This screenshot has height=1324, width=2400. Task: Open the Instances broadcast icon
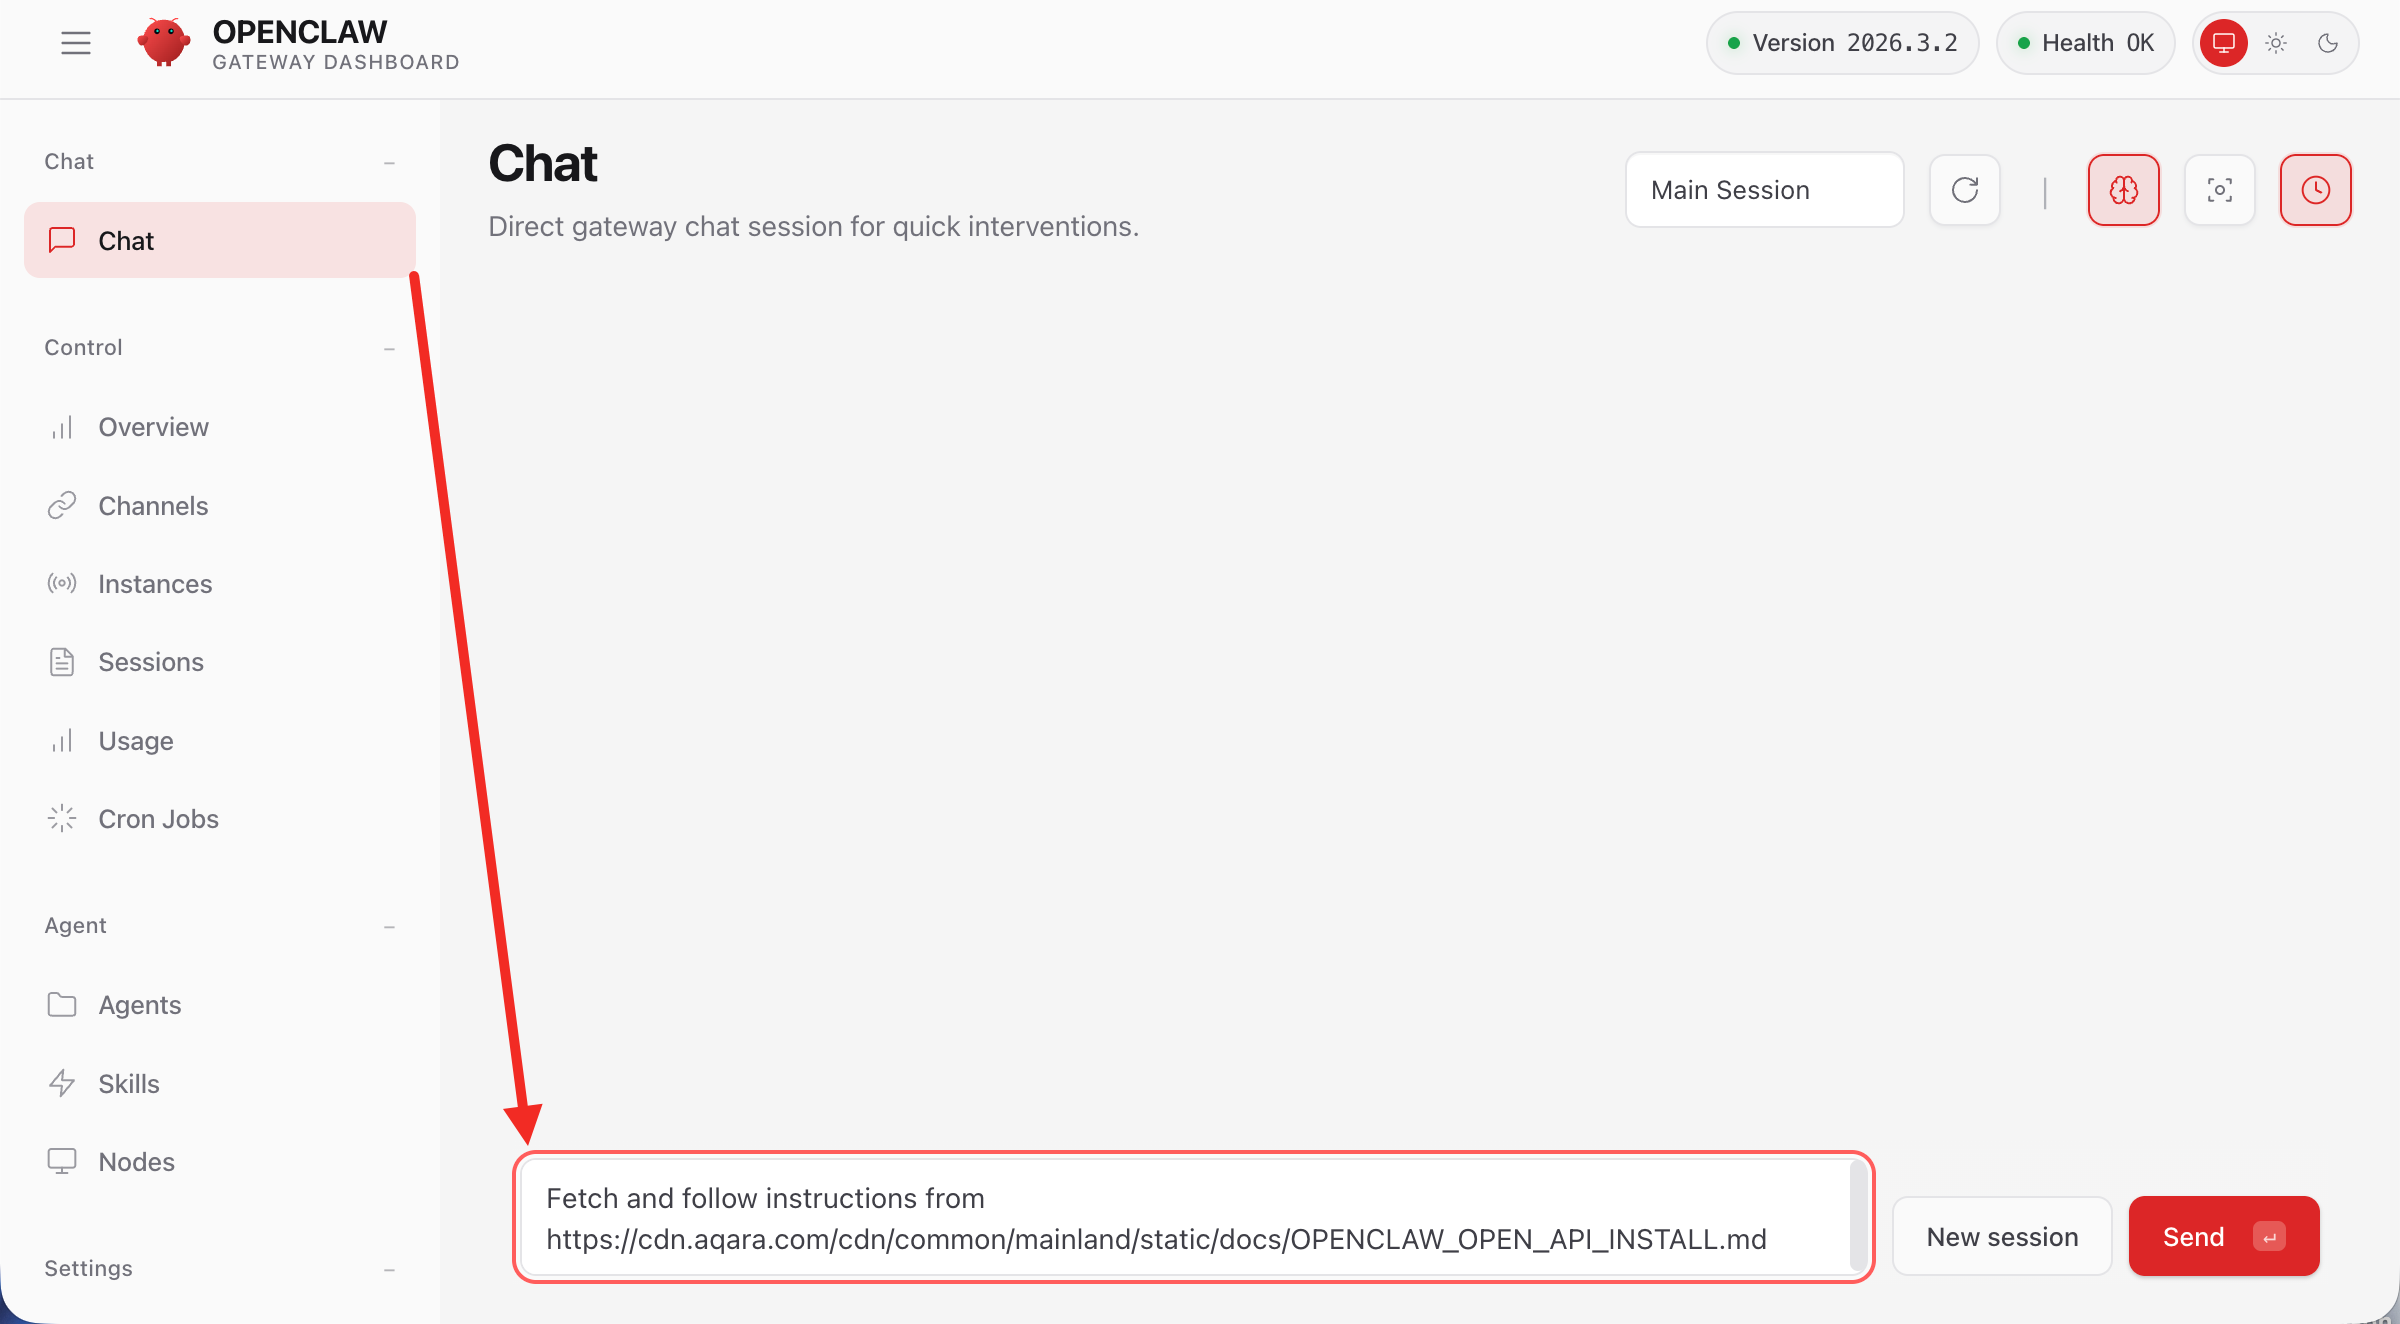[62, 583]
